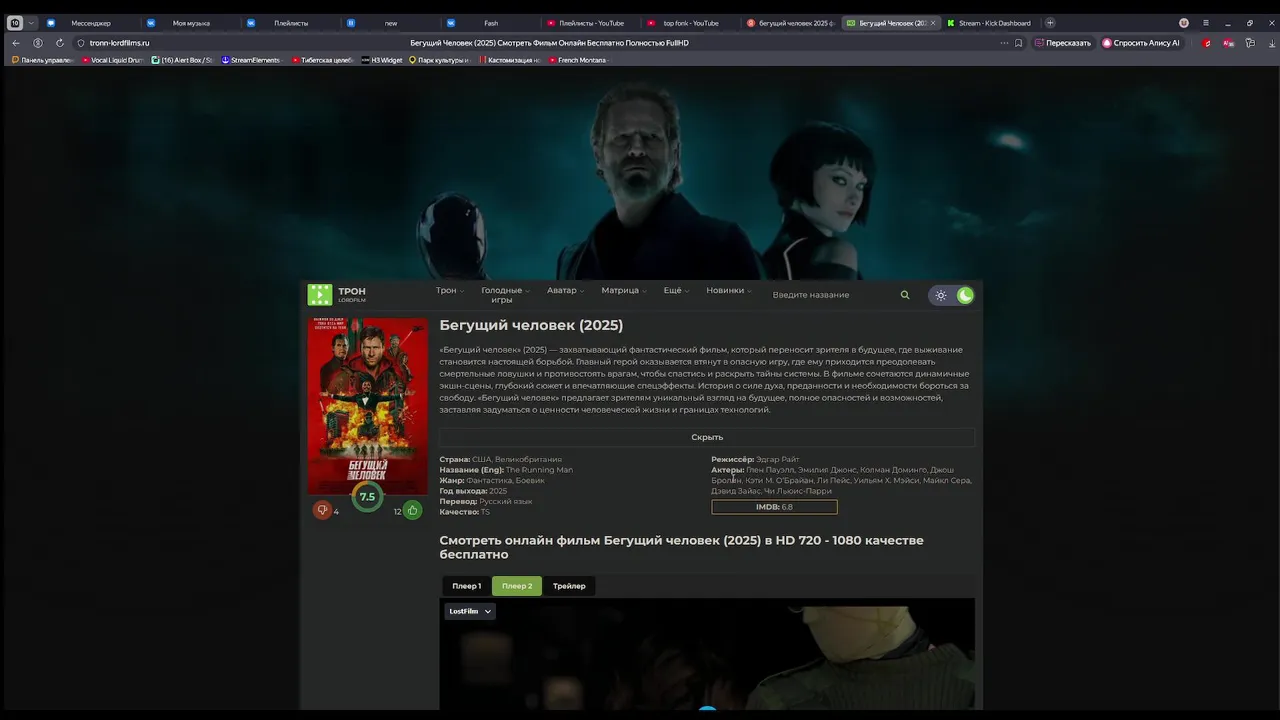Switch to light theme sun toggle

(941, 295)
